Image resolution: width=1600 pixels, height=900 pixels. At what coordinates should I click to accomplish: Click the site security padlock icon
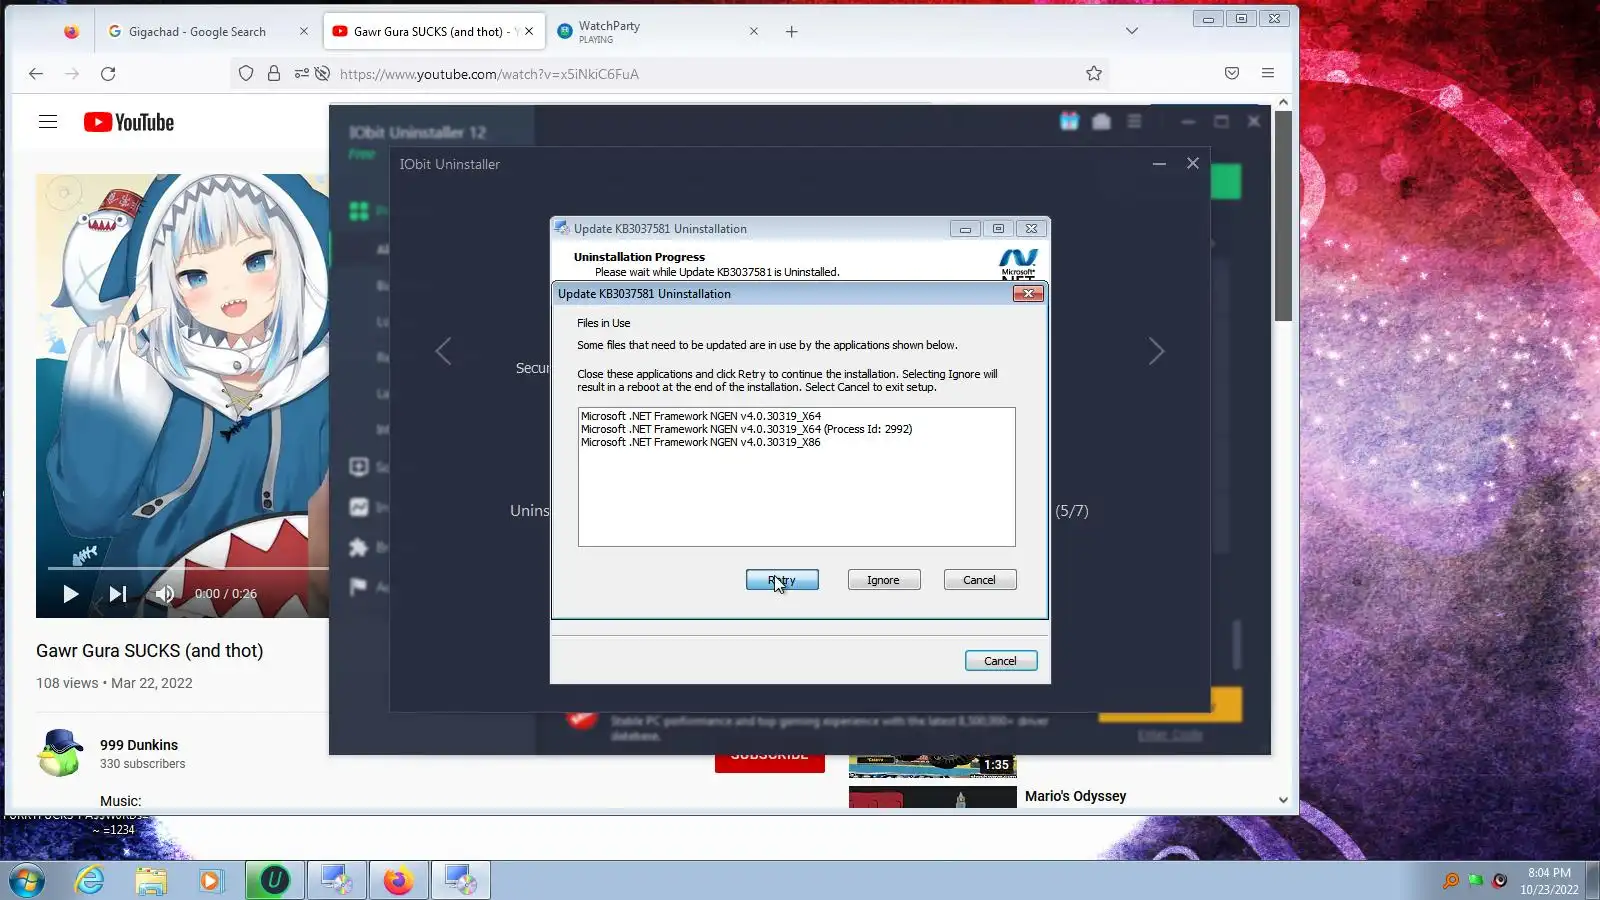click(274, 73)
